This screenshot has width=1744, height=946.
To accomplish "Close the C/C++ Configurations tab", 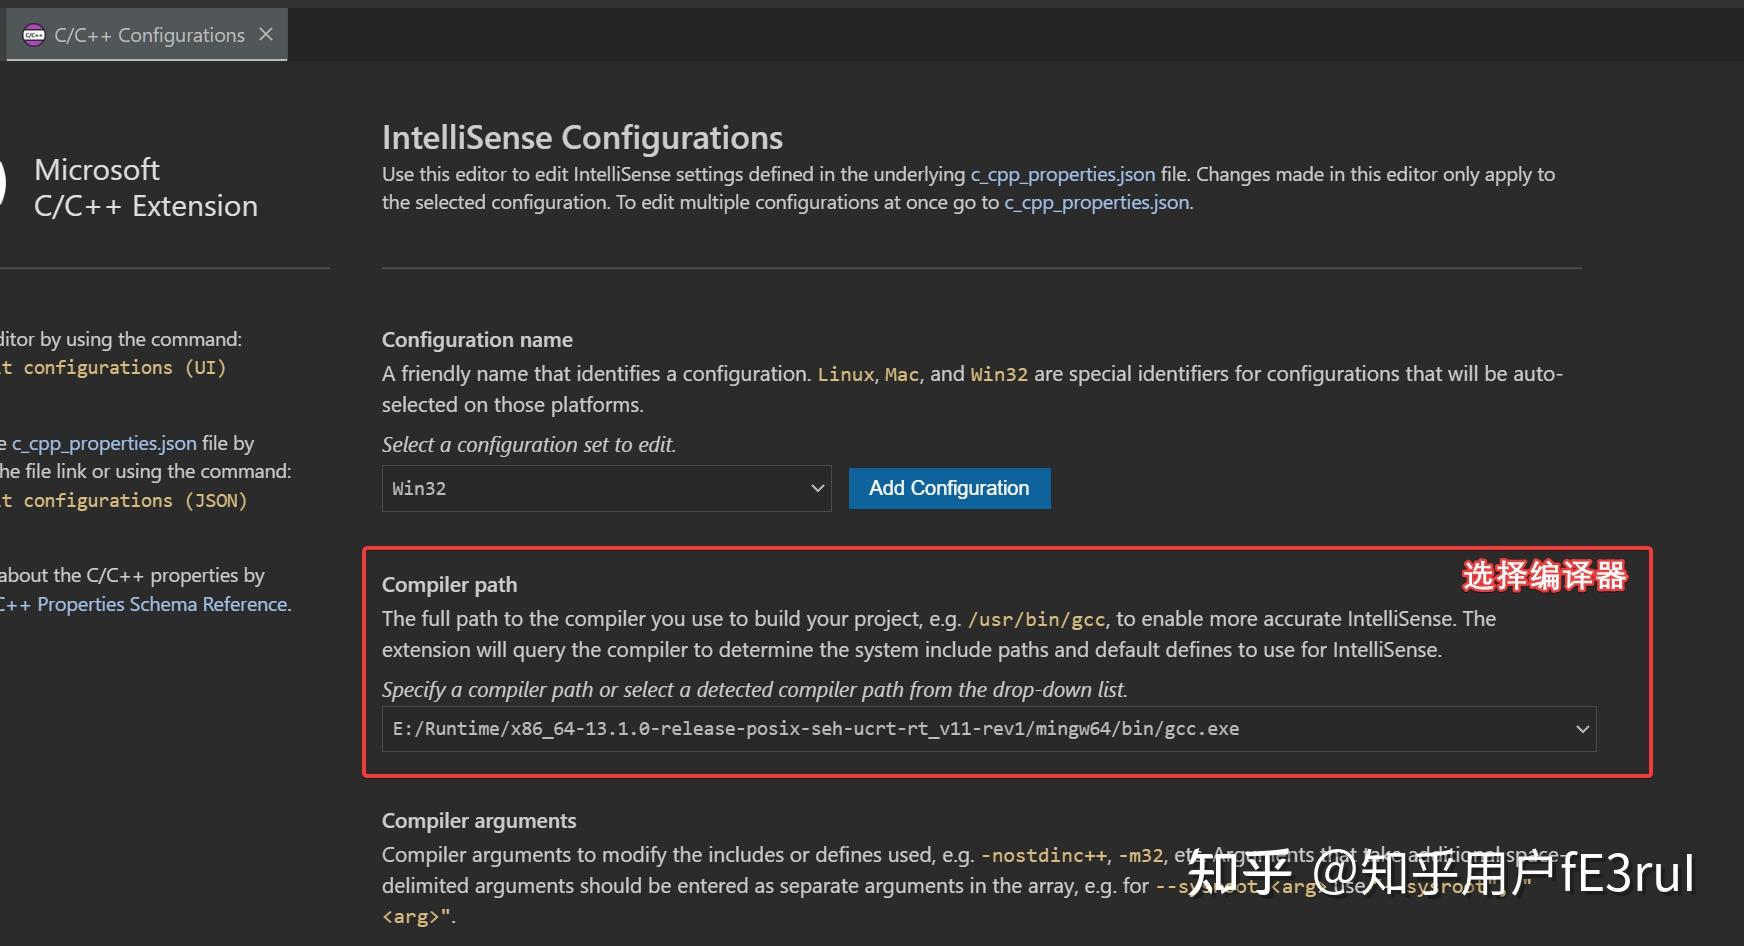I will [265, 34].
